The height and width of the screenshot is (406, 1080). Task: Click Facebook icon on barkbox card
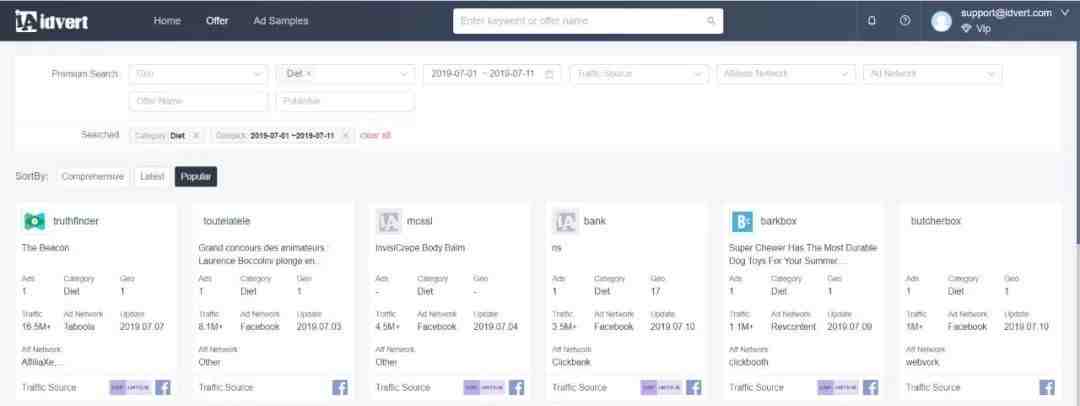(x=871, y=387)
